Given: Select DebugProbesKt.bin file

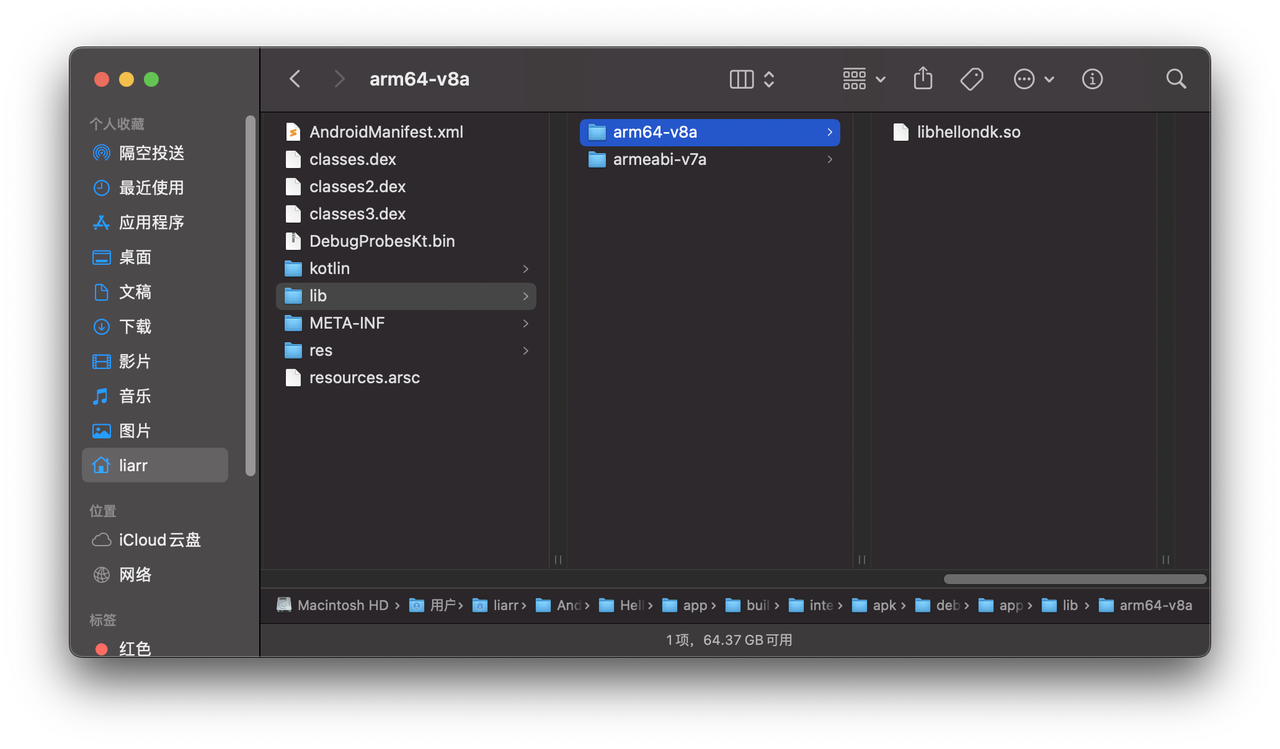Looking at the screenshot, I should point(406,241).
